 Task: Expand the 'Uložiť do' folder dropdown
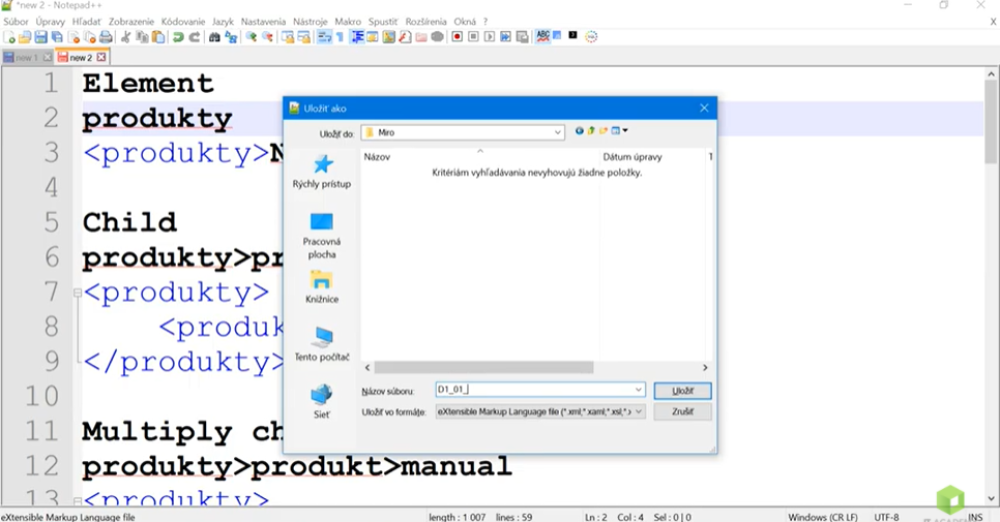558,132
